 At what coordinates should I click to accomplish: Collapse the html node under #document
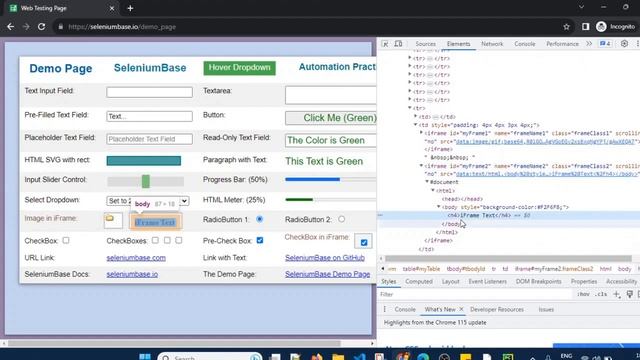click(433, 191)
